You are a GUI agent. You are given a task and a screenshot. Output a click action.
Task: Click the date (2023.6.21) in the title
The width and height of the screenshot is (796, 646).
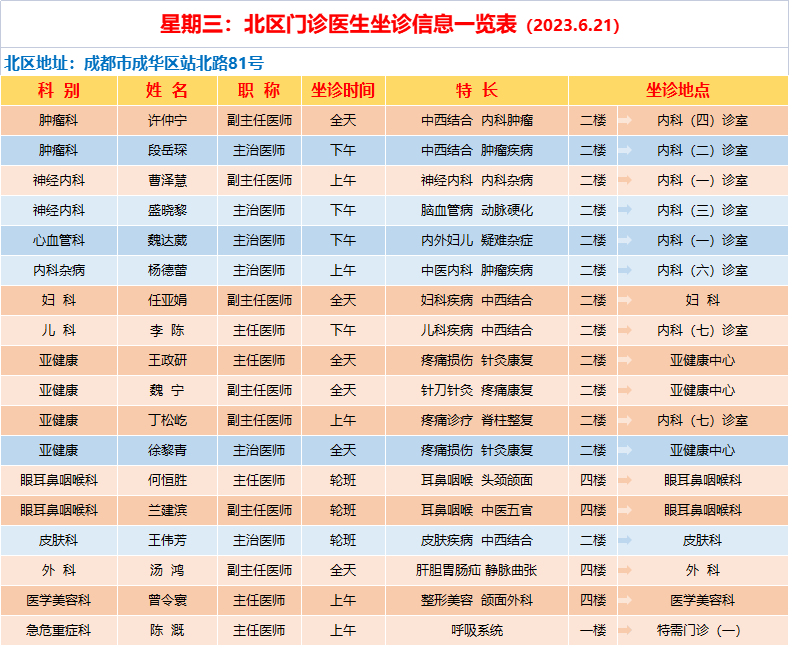(x=573, y=25)
